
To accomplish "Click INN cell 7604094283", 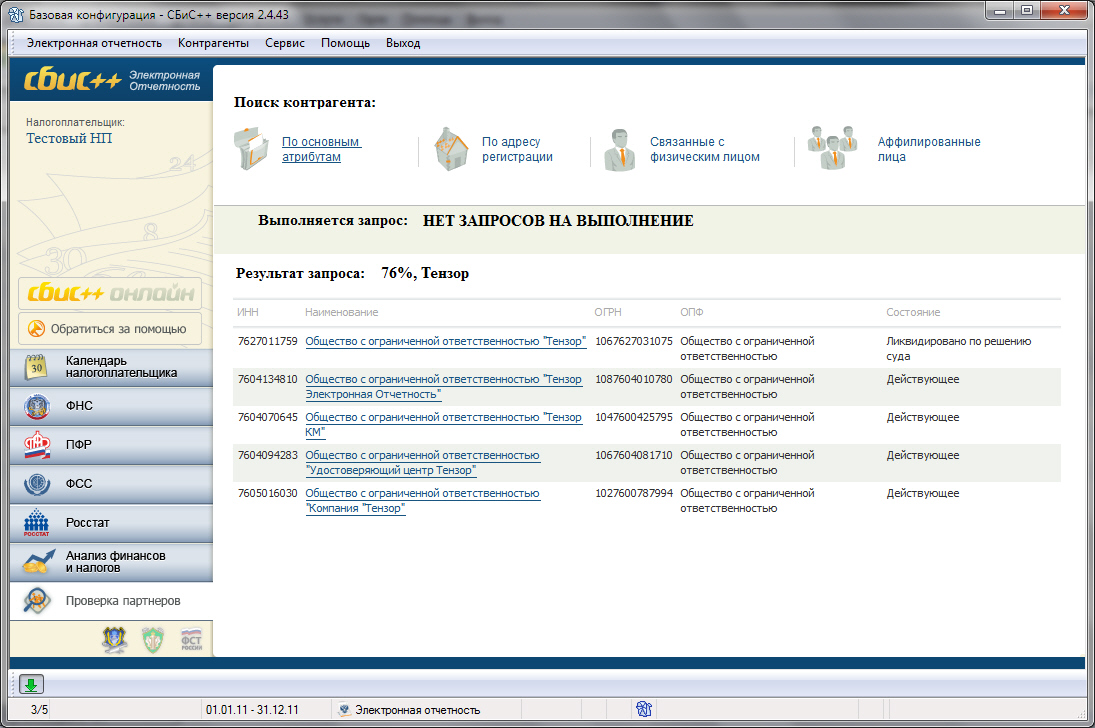I will pyautogui.click(x=267, y=456).
